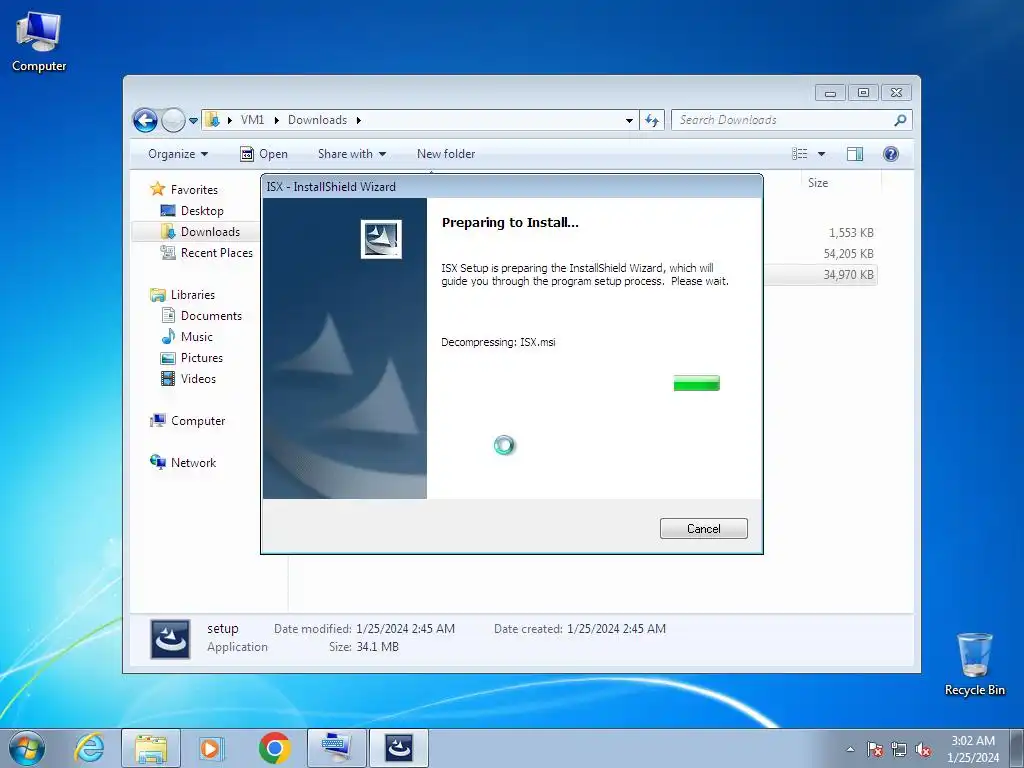
Task: Maximize the Downloads Explorer window
Action: pos(863,93)
